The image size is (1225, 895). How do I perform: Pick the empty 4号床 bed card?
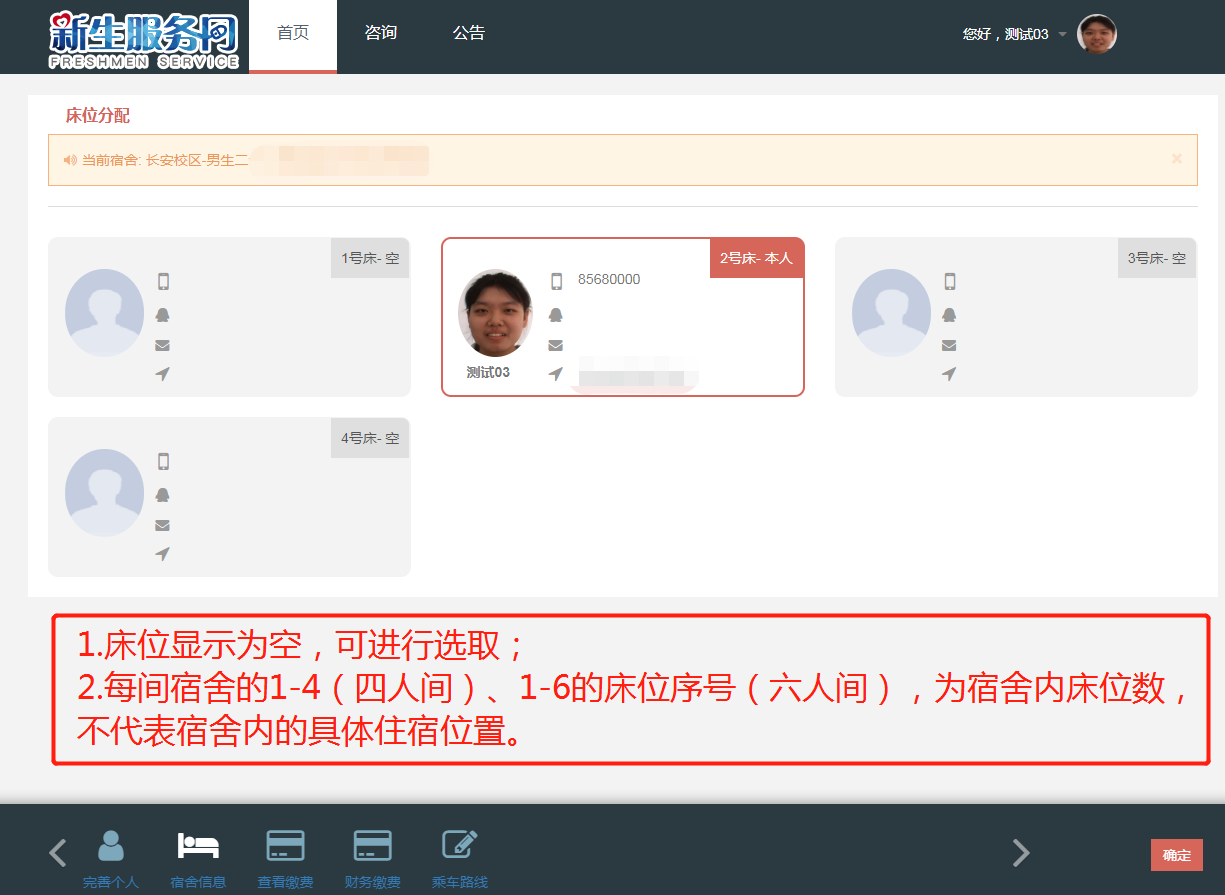pyautogui.click(x=229, y=497)
